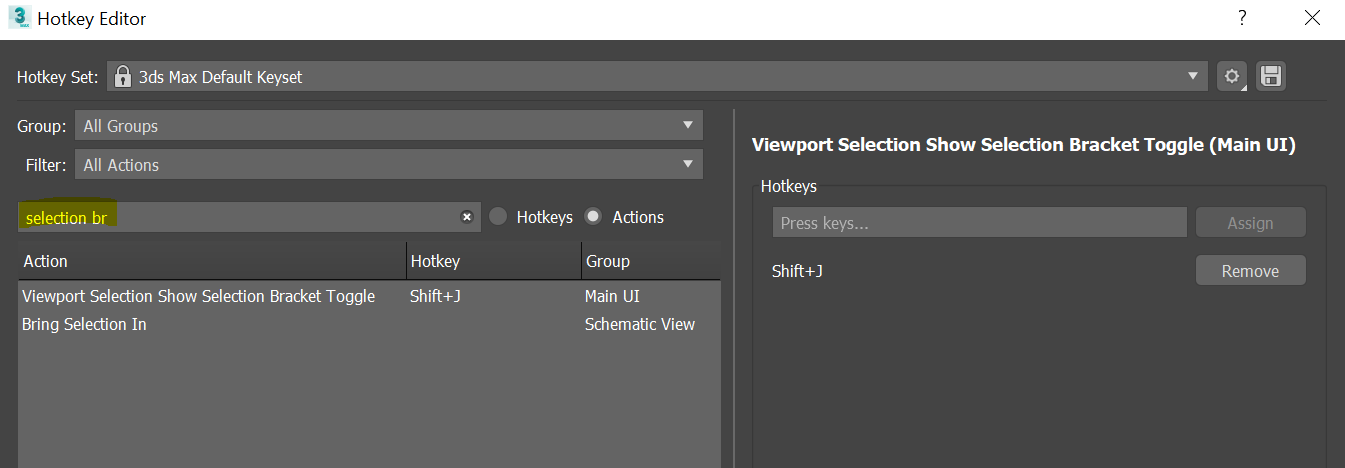Click the Press keys input field
The image size is (1345, 468).
(979, 223)
